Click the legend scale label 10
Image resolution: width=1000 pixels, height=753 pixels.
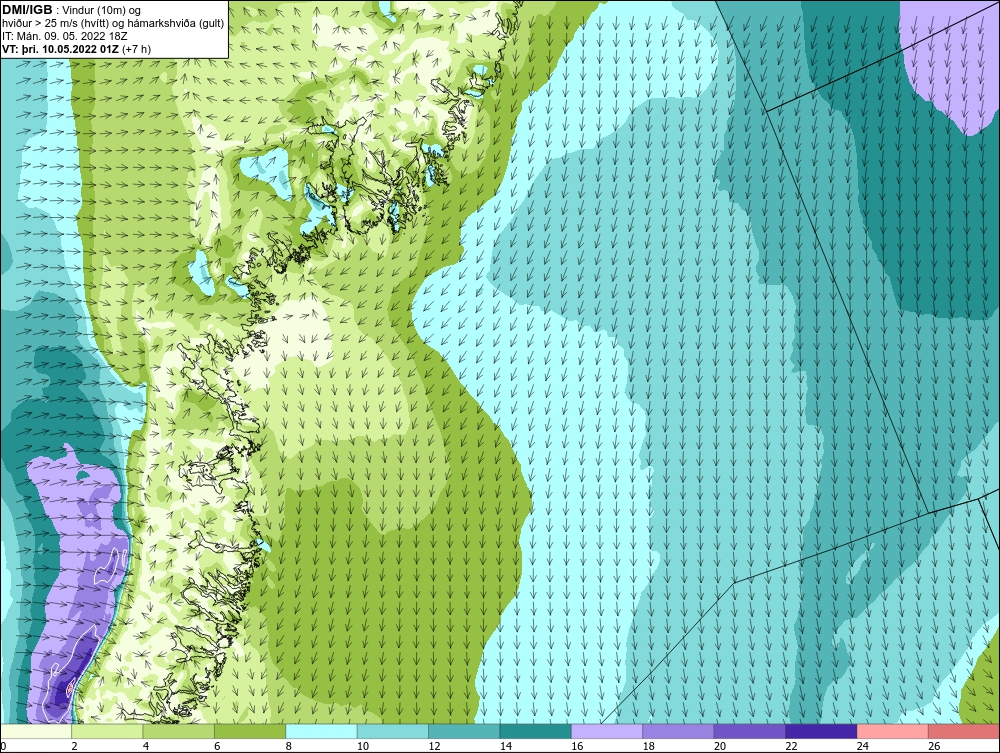click(362, 746)
